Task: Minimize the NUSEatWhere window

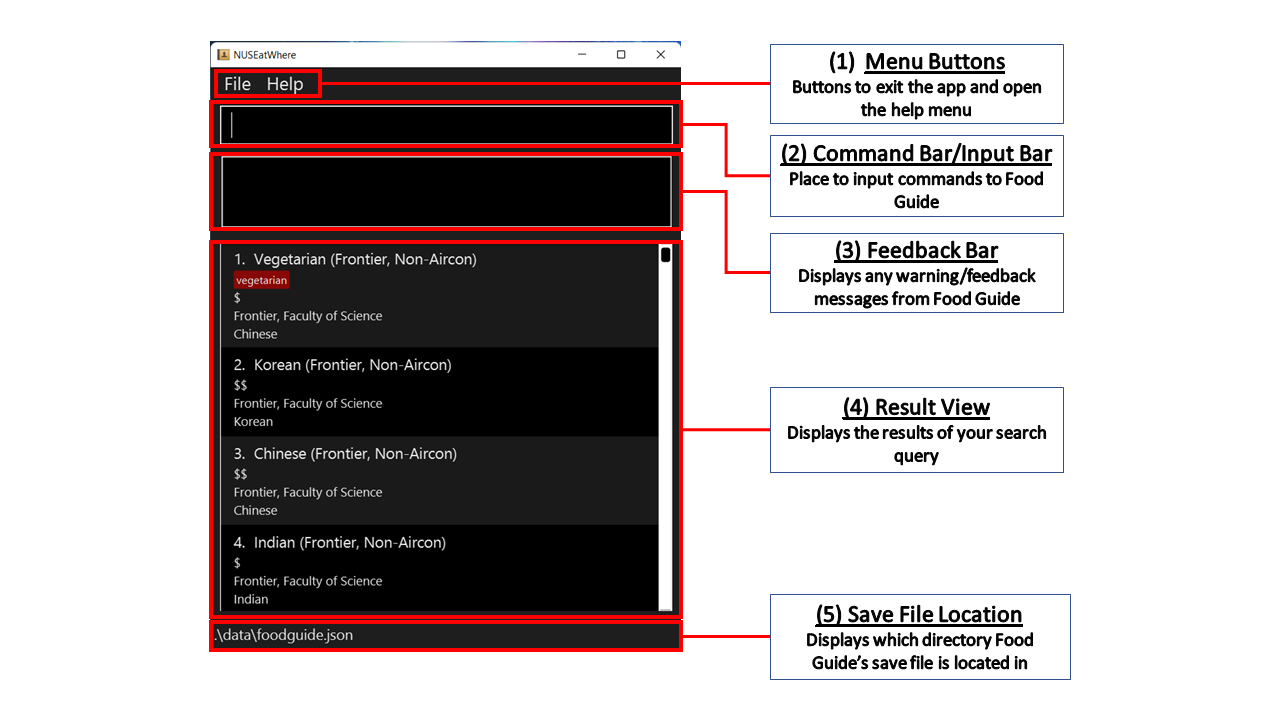Action: (x=581, y=55)
